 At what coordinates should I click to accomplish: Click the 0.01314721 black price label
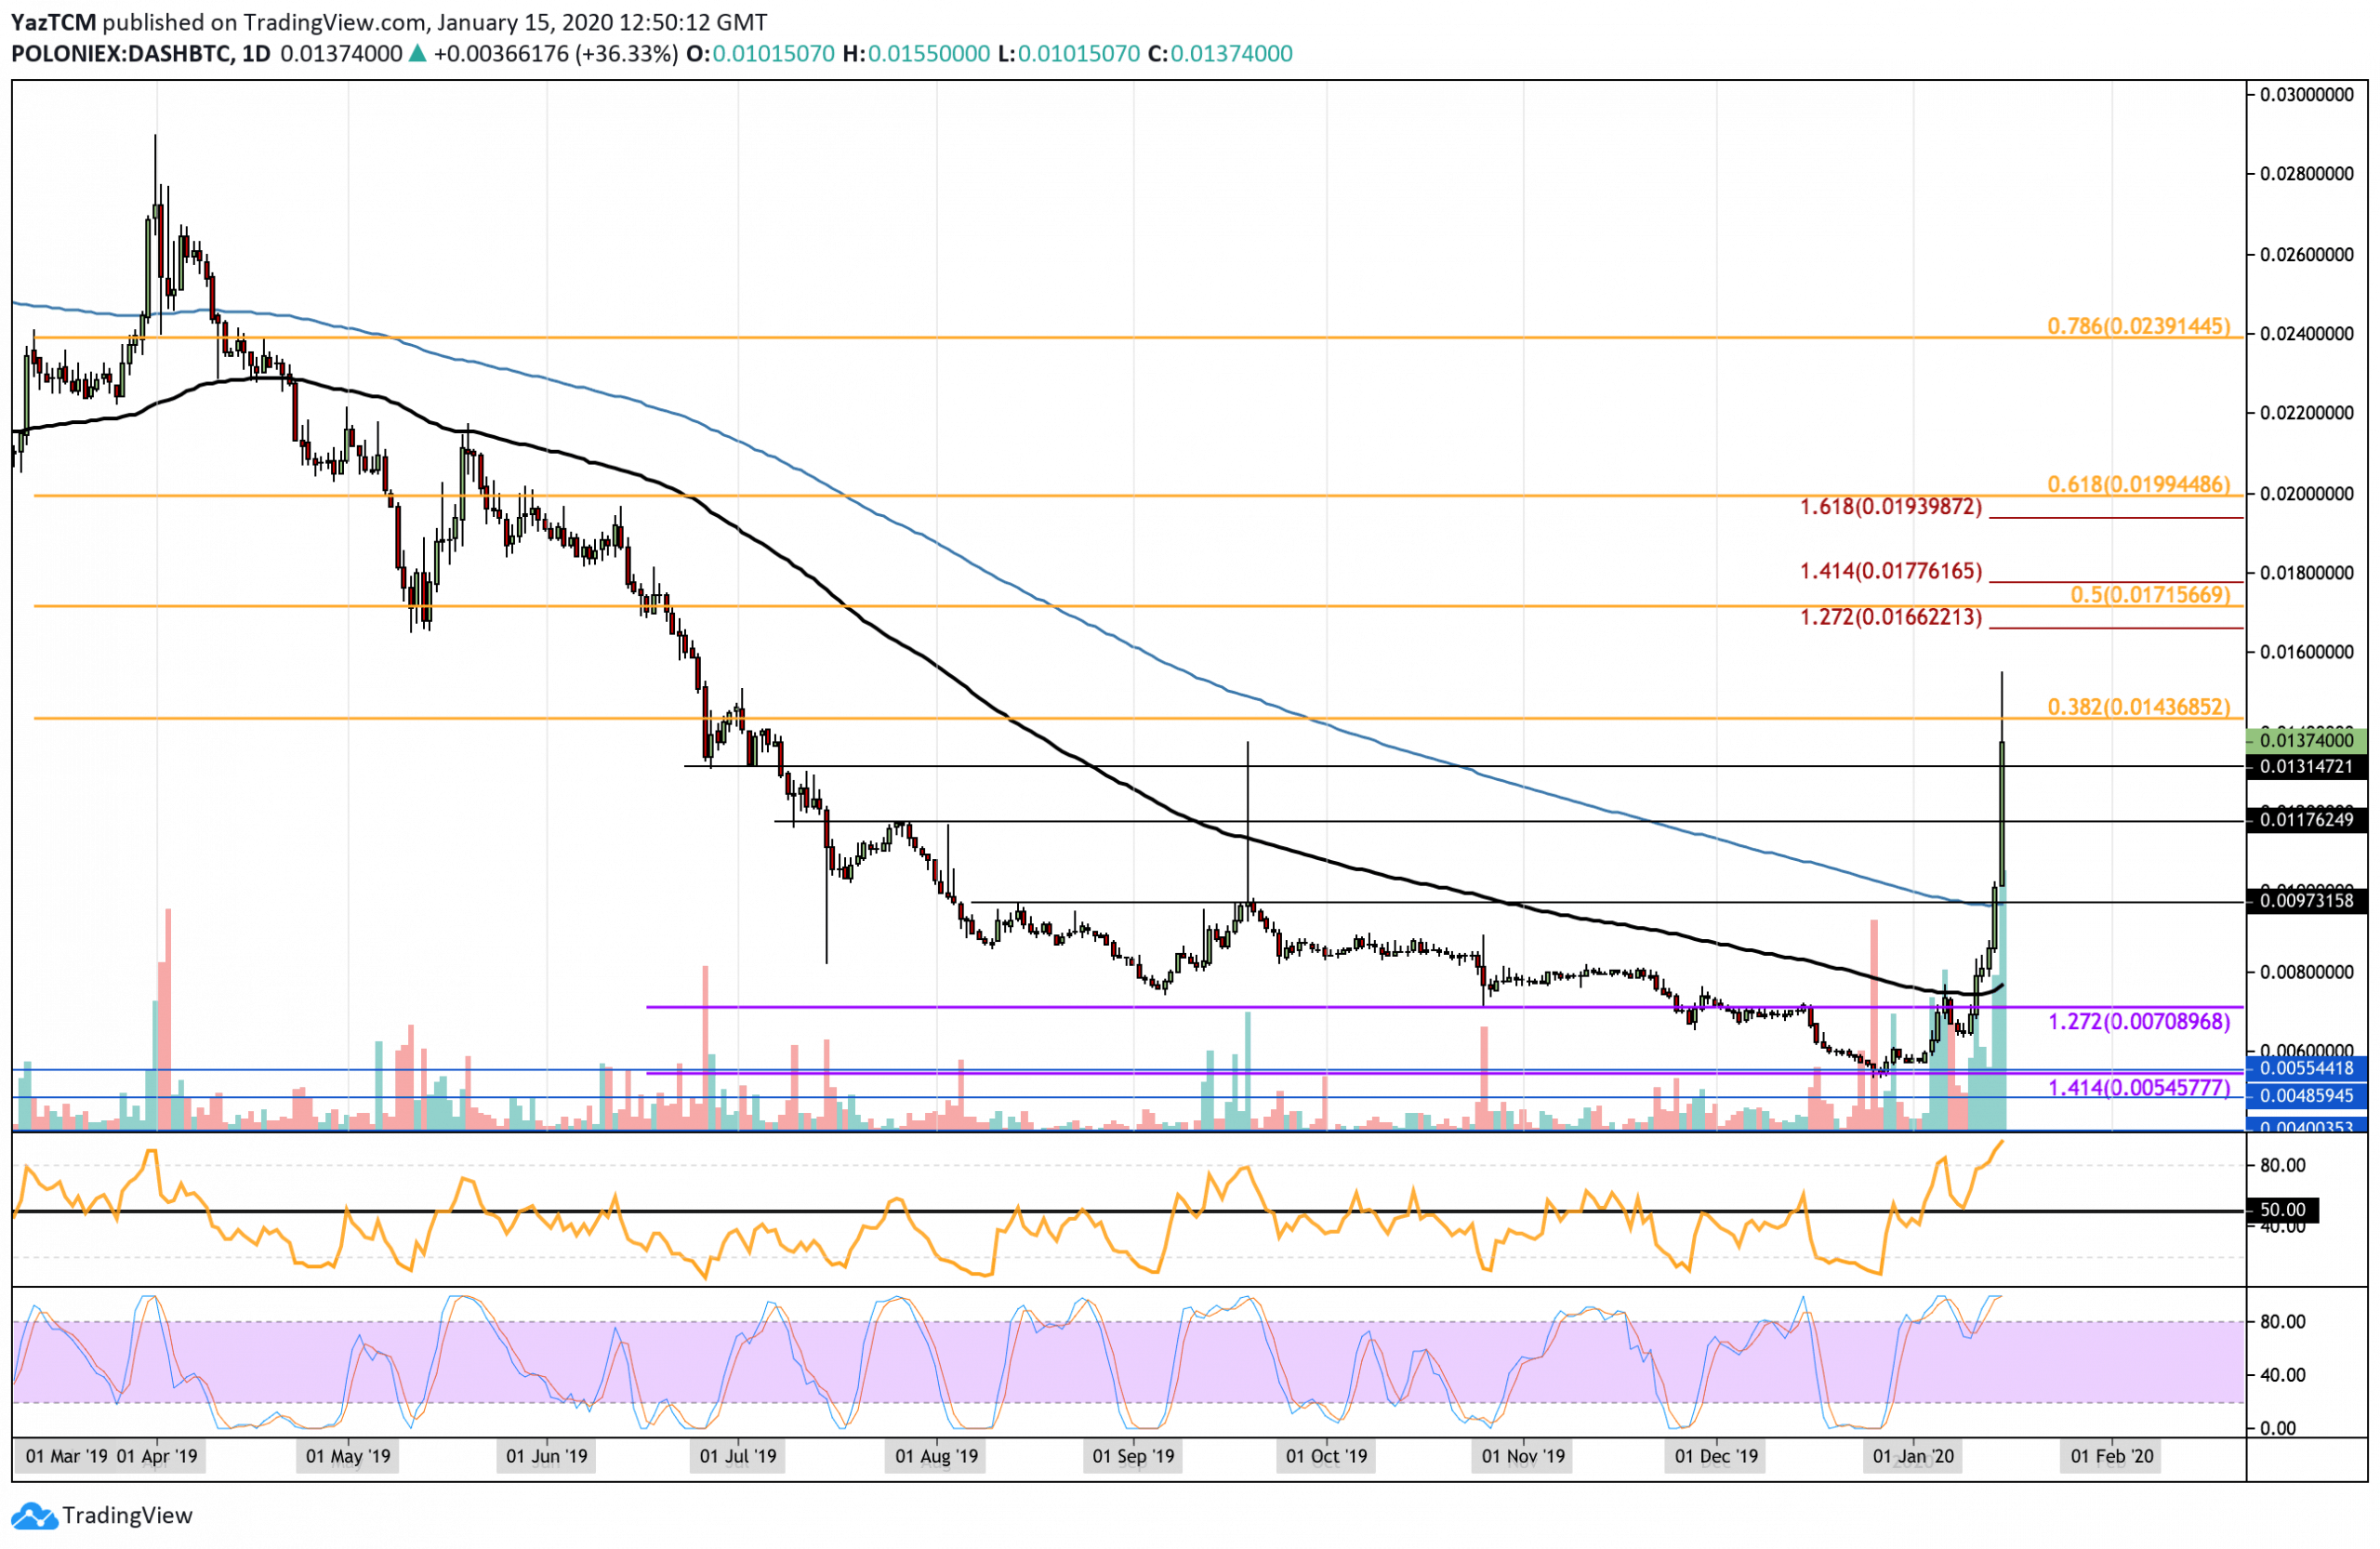[x=2305, y=767]
